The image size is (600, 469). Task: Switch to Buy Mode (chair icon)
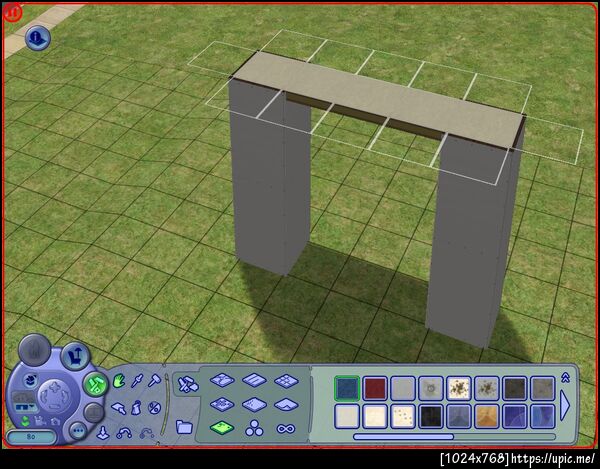coord(75,356)
